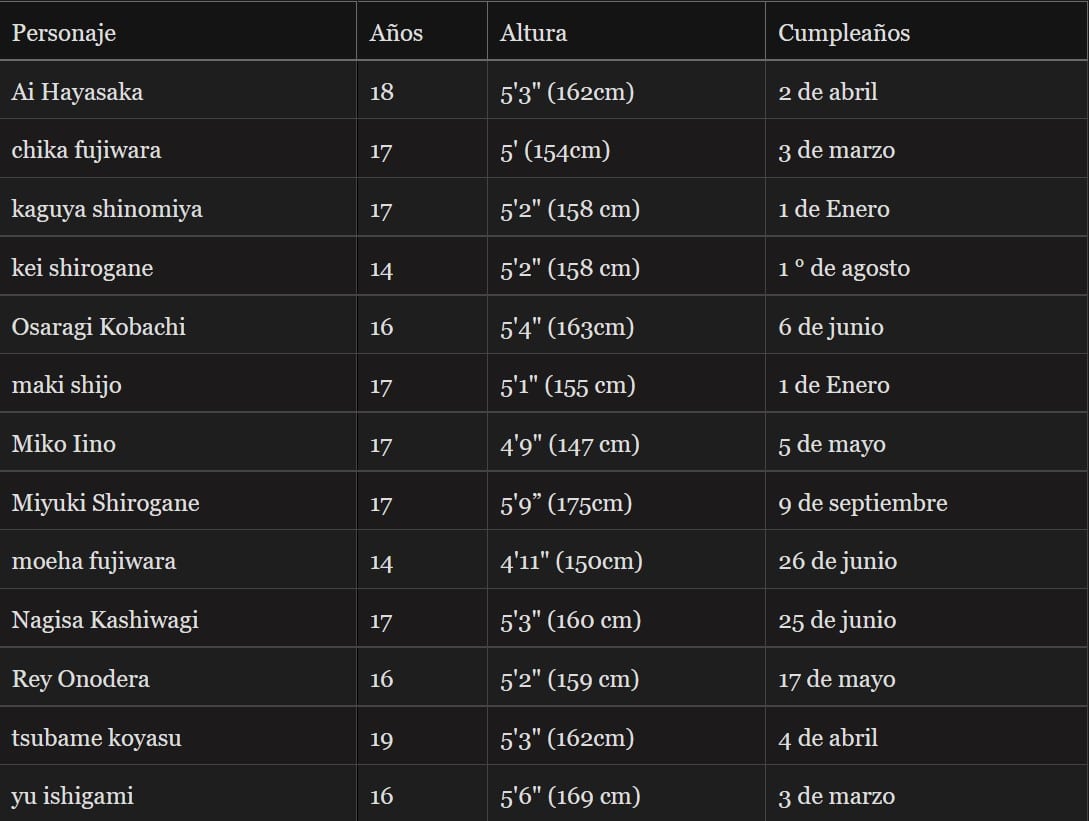This screenshot has width=1089, height=821.
Task: Click the Personaje column header
Action: point(64,33)
